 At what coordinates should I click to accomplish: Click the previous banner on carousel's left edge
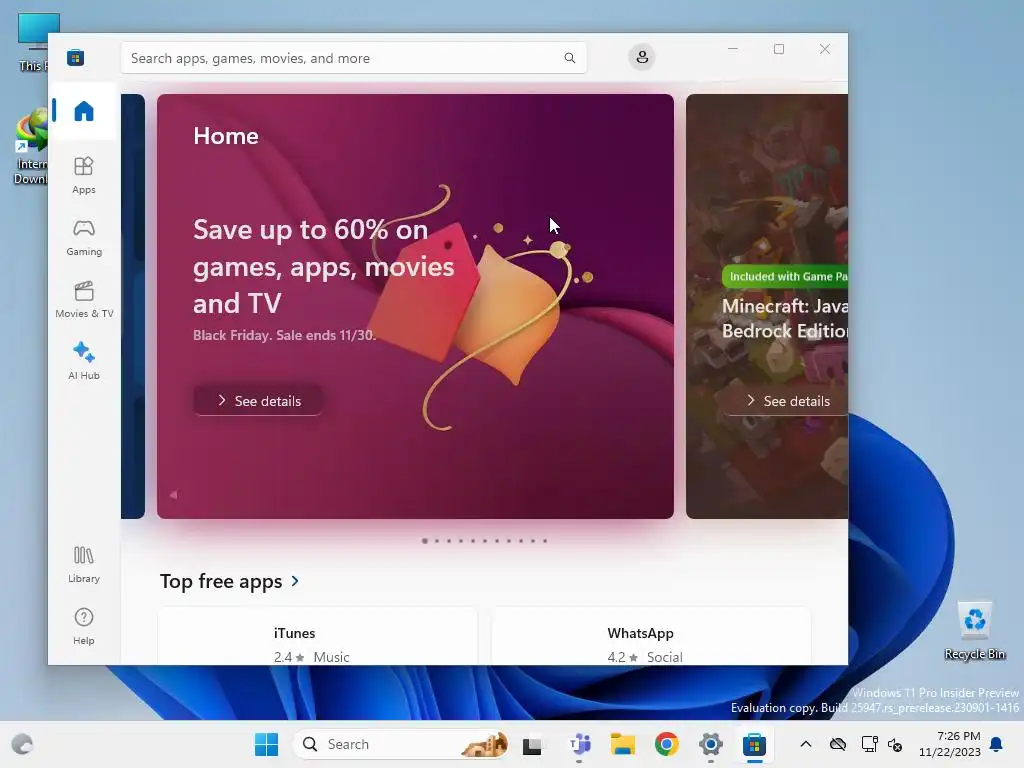click(x=133, y=306)
